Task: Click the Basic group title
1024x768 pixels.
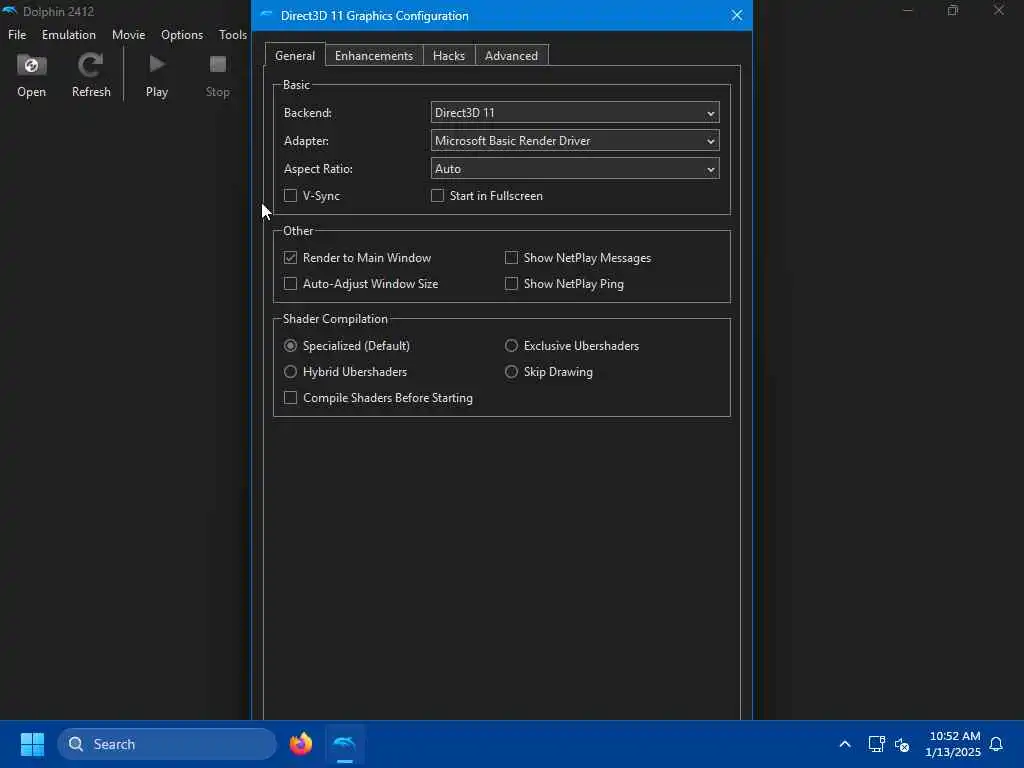Action: [x=296, y=85]
